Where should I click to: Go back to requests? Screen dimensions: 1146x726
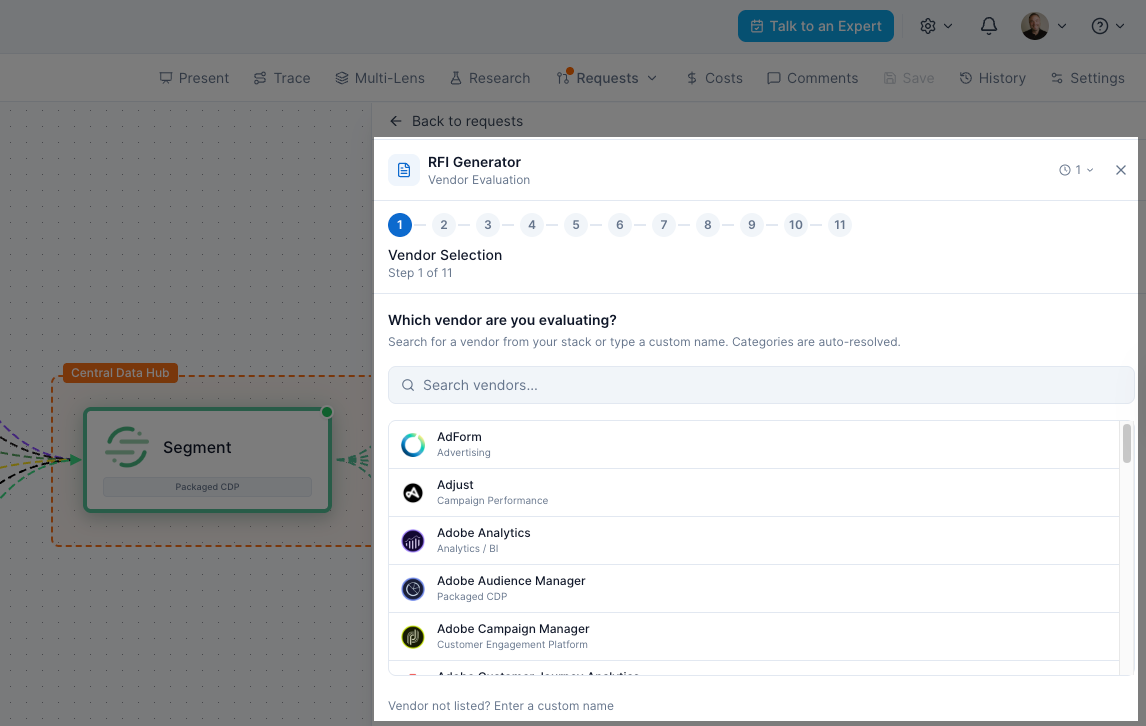(x=457, y=121)
